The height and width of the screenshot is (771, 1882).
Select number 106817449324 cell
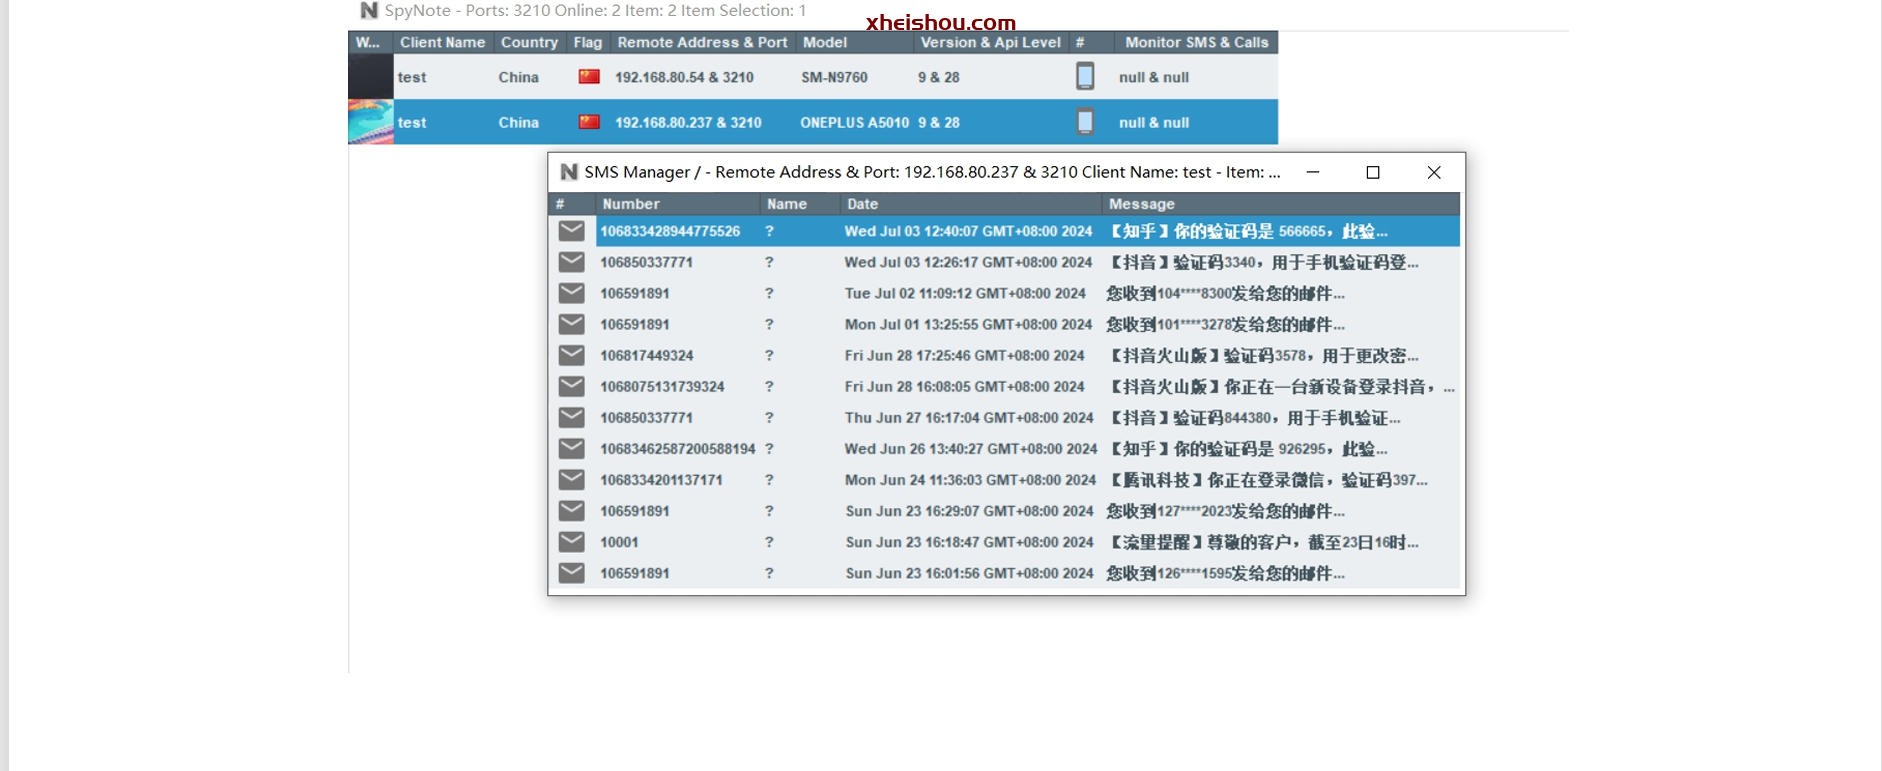click(x=646, y=355)
